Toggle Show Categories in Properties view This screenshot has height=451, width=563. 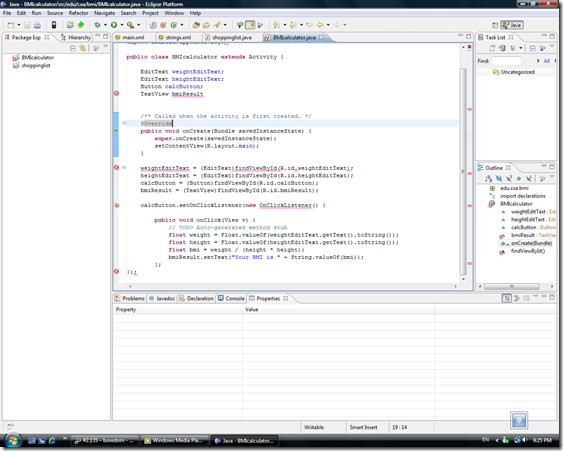[507, 298]
